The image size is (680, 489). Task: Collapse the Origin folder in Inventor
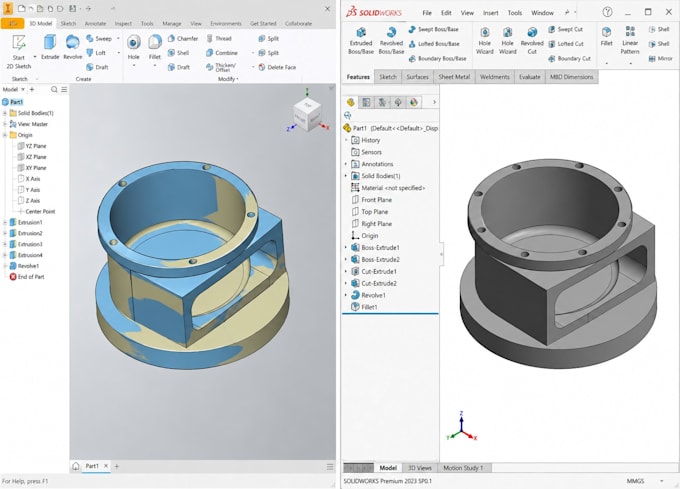[x=5, y=135]
